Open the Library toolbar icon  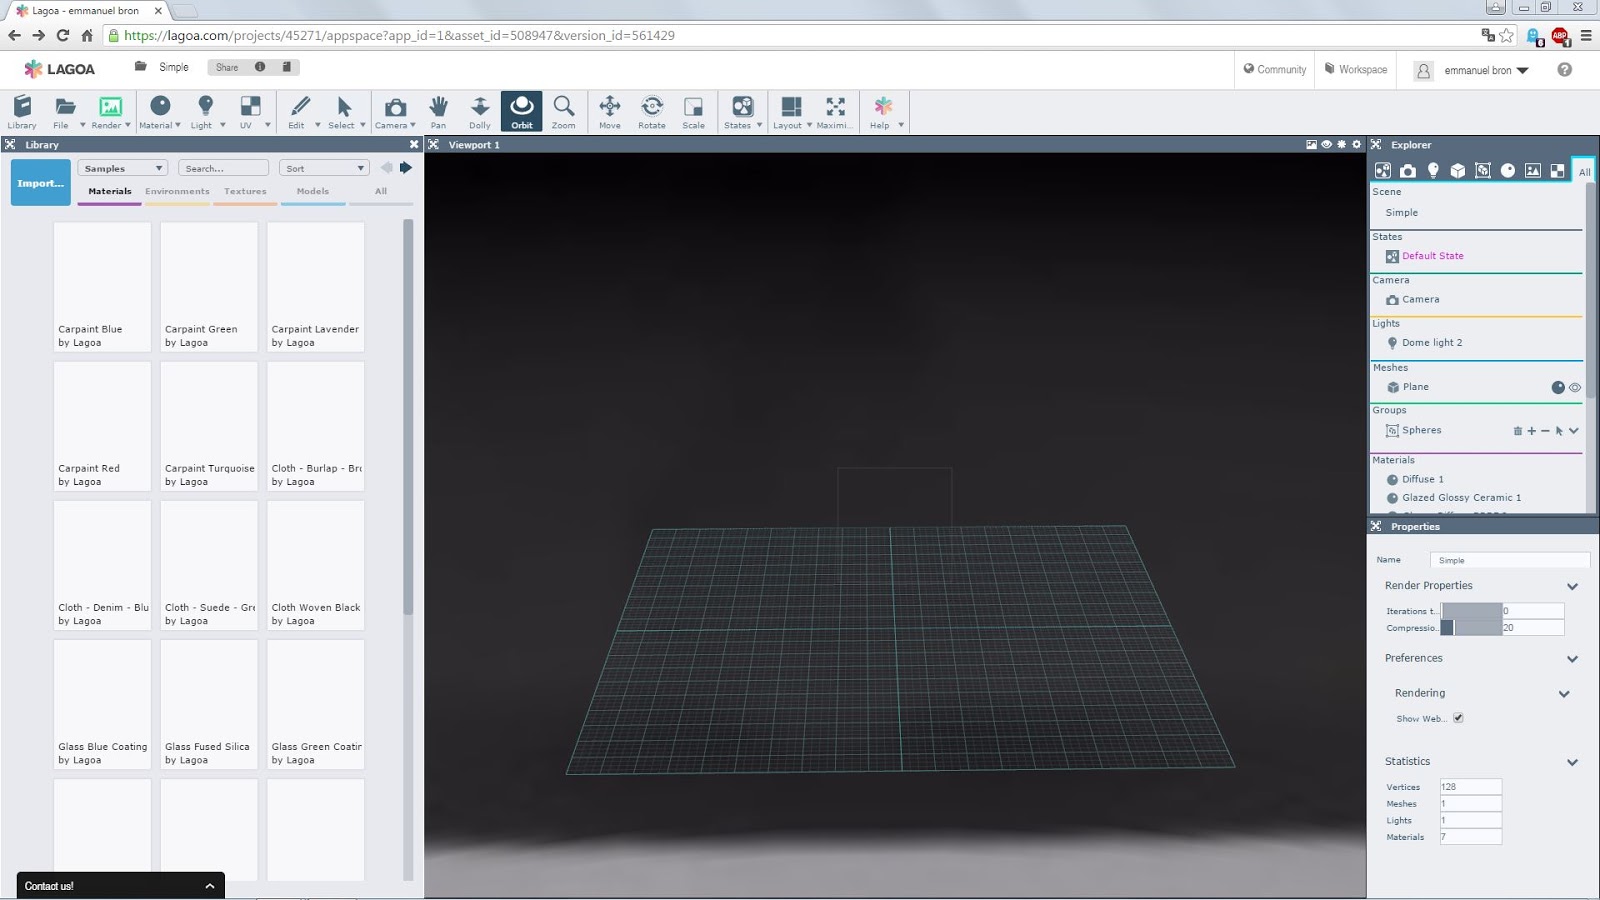22,111
